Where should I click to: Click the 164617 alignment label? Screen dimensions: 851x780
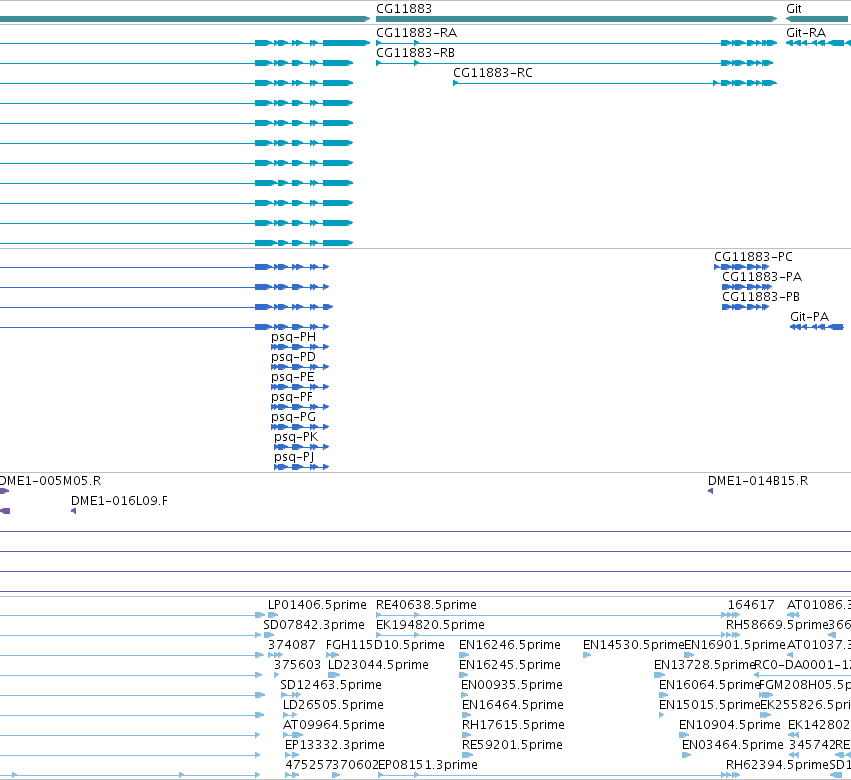click(751, 605)
